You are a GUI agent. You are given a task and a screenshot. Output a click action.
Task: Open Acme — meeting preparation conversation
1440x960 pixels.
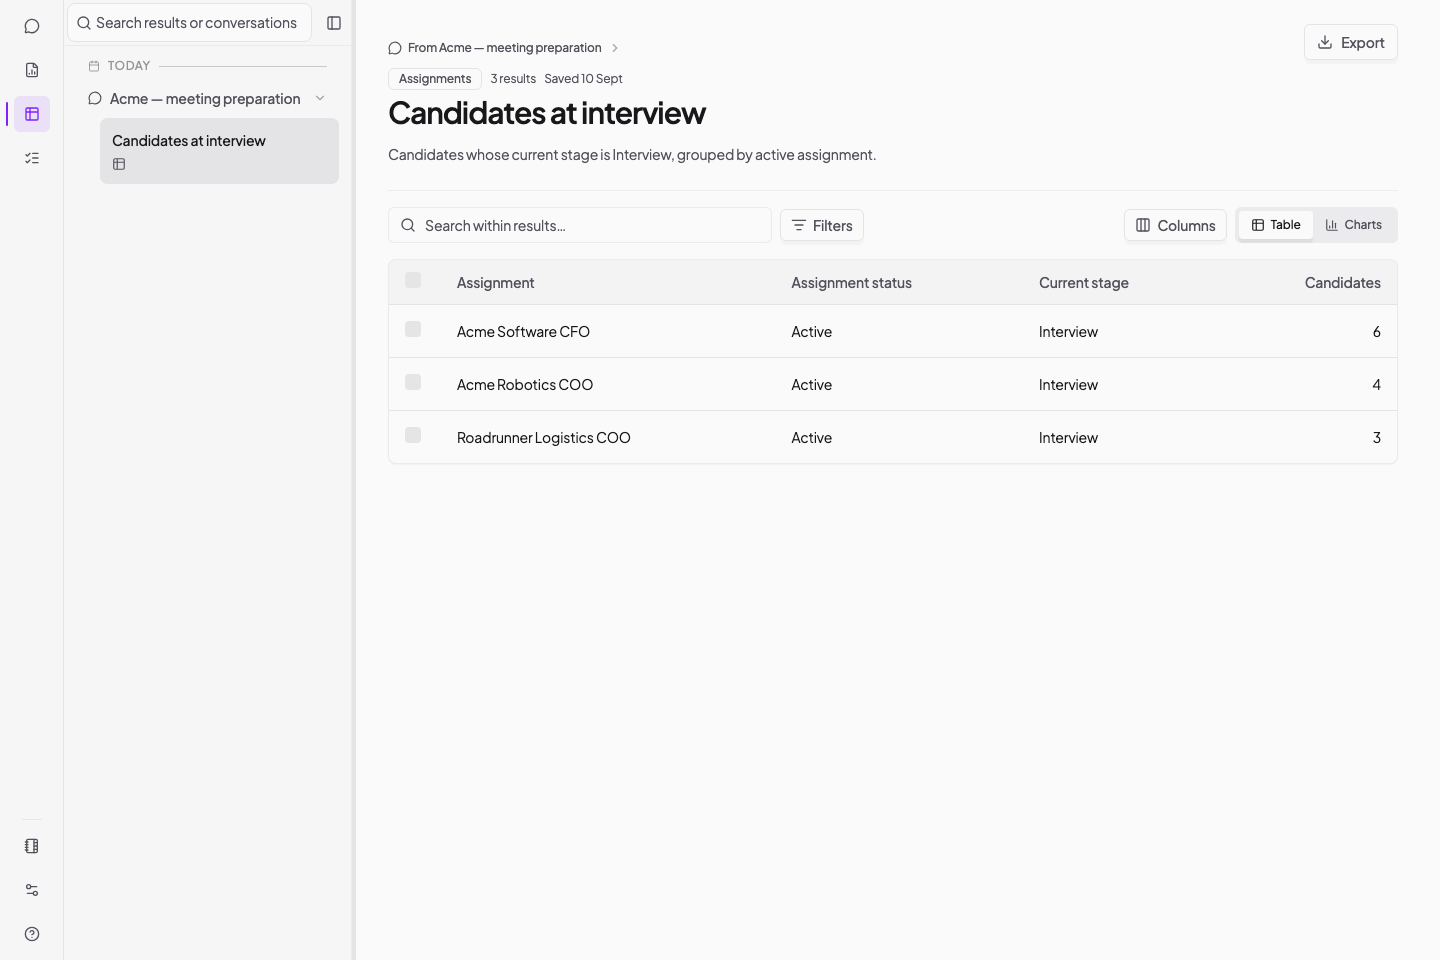[x=205, y=99]
